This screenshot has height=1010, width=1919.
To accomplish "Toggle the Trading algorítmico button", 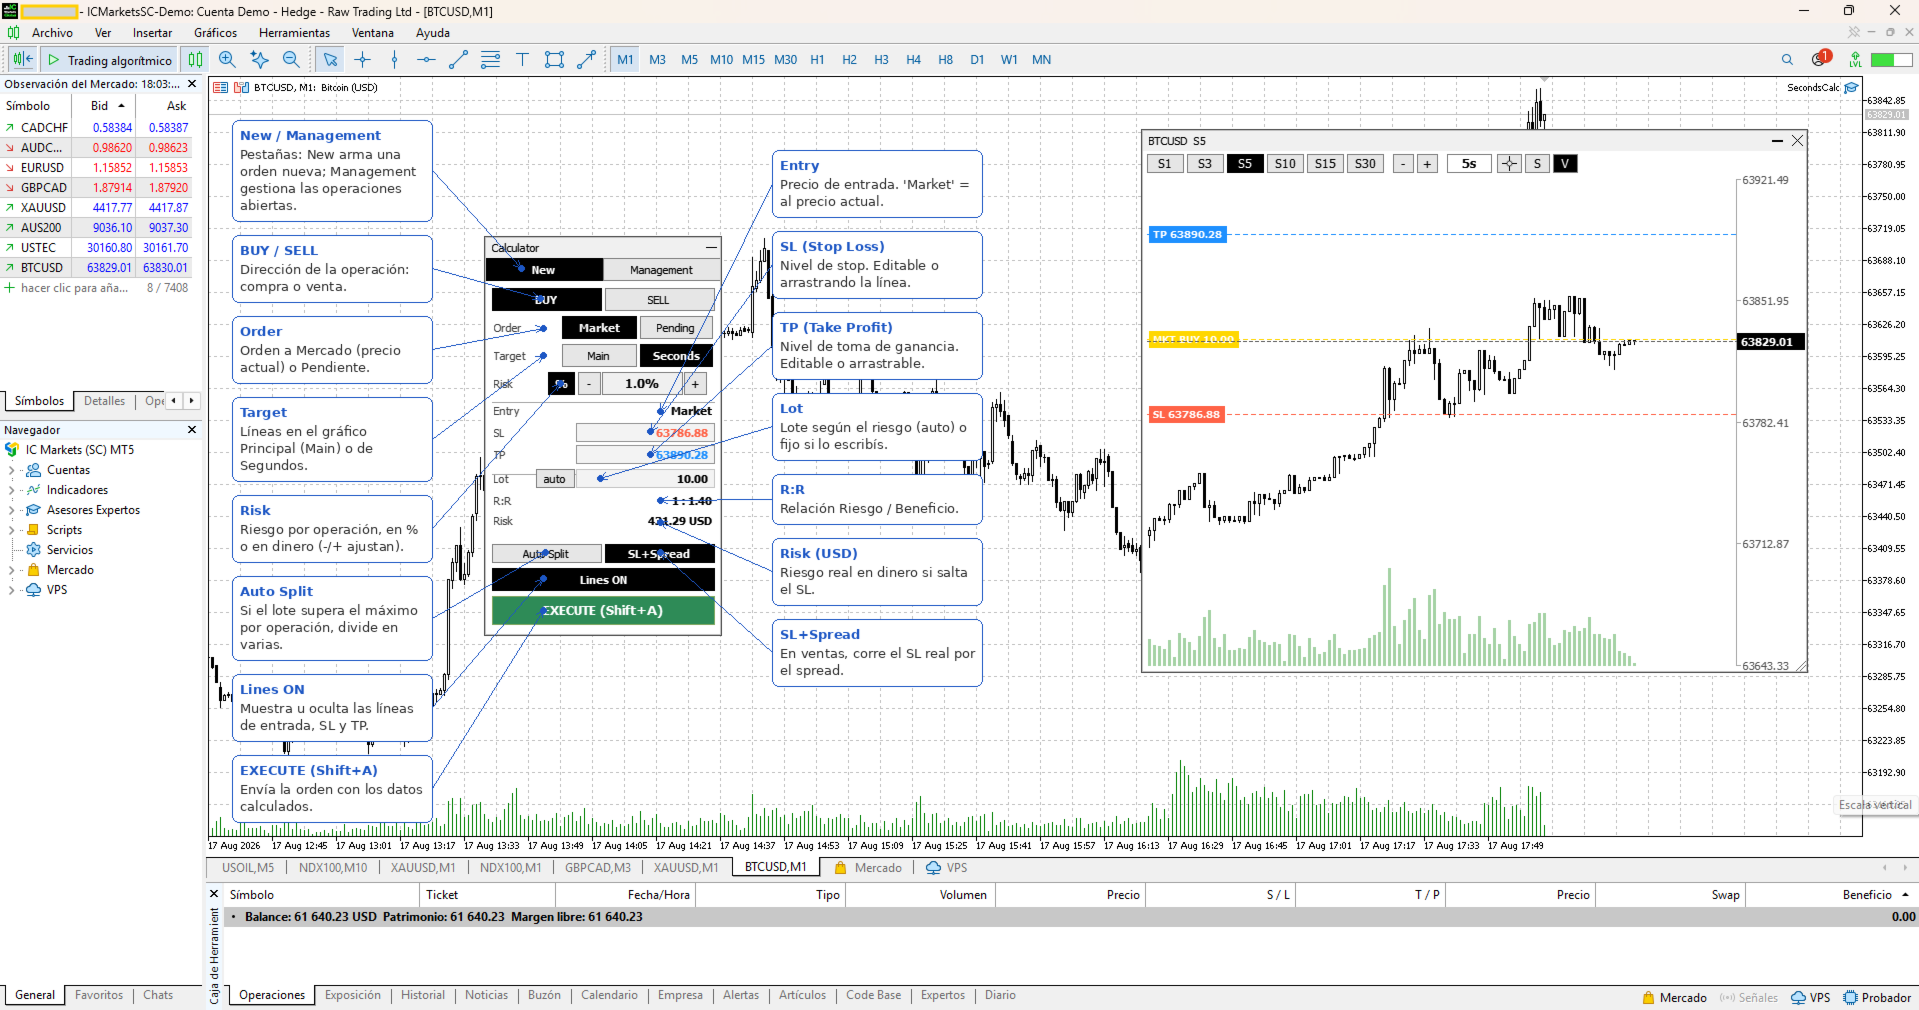I will click(x=110, y=60).
